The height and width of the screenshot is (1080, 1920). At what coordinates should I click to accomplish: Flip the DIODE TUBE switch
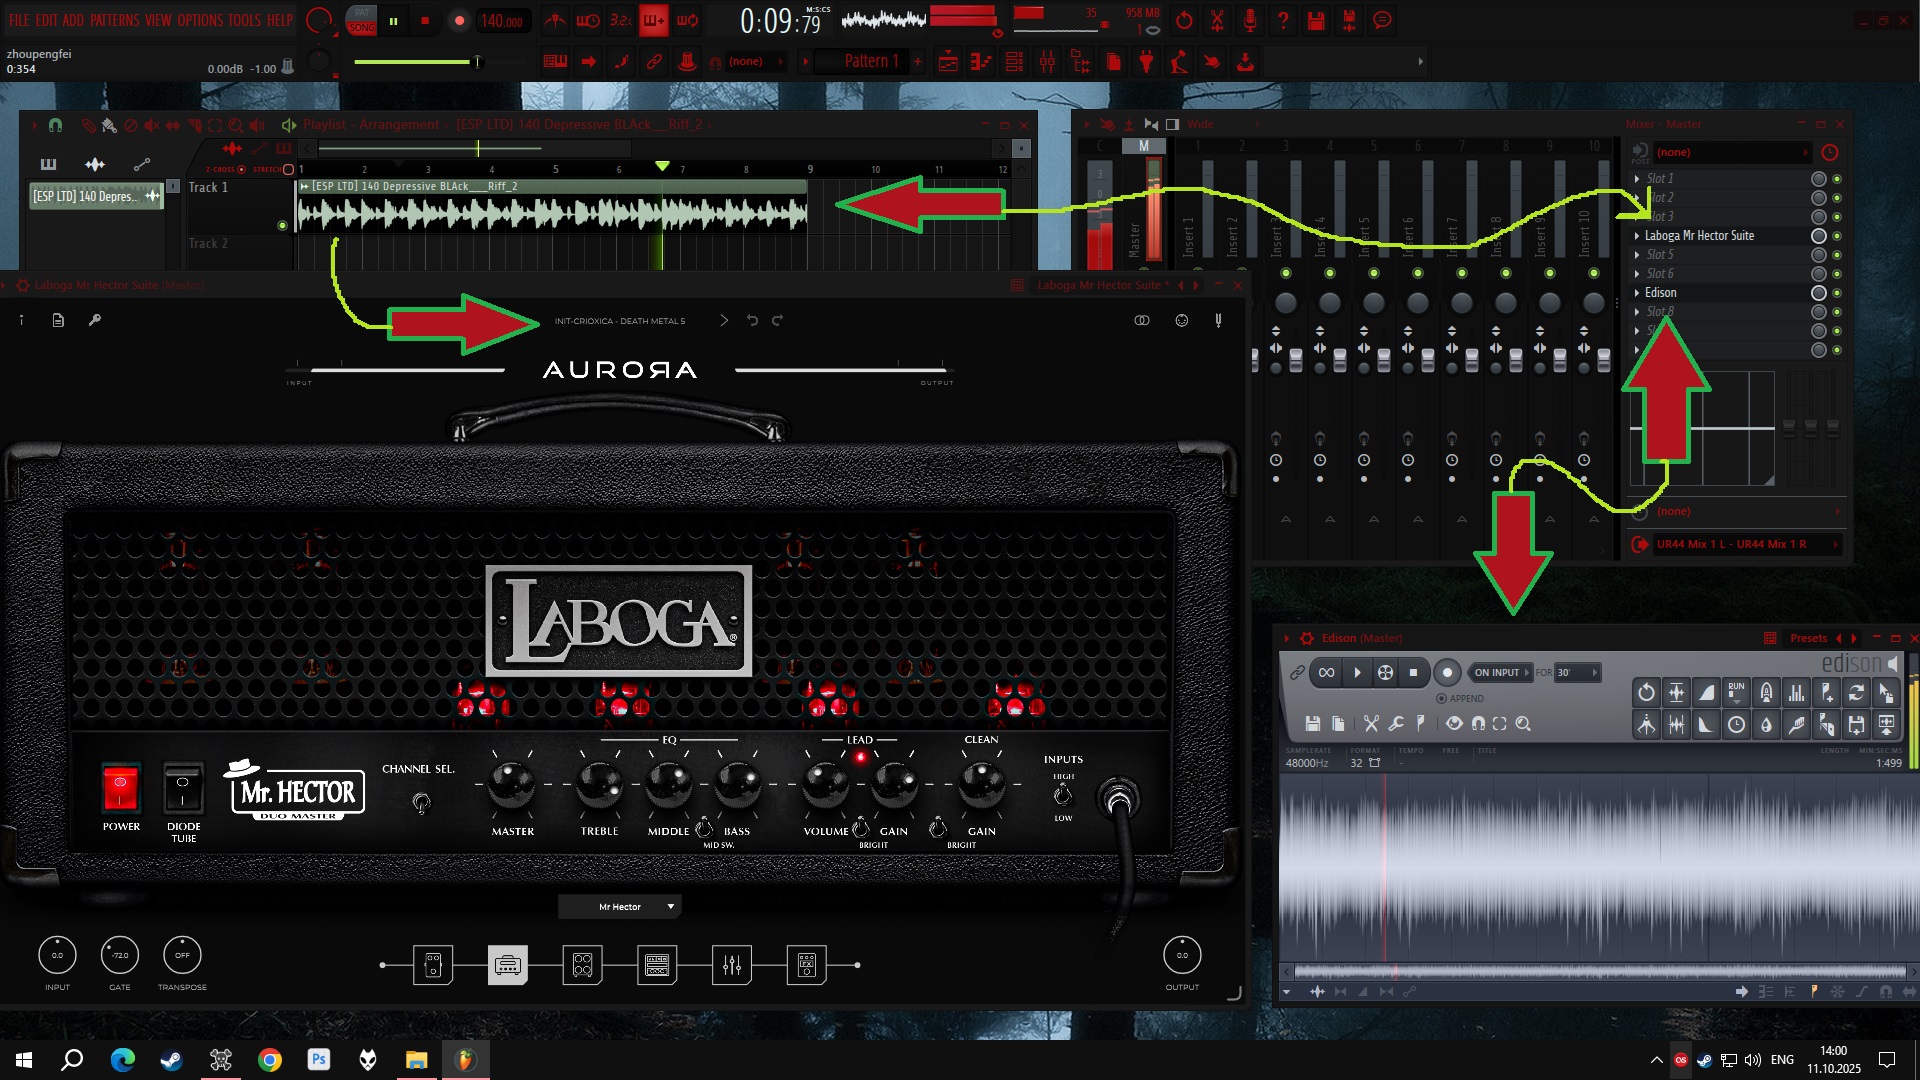[x=183, y=787]
